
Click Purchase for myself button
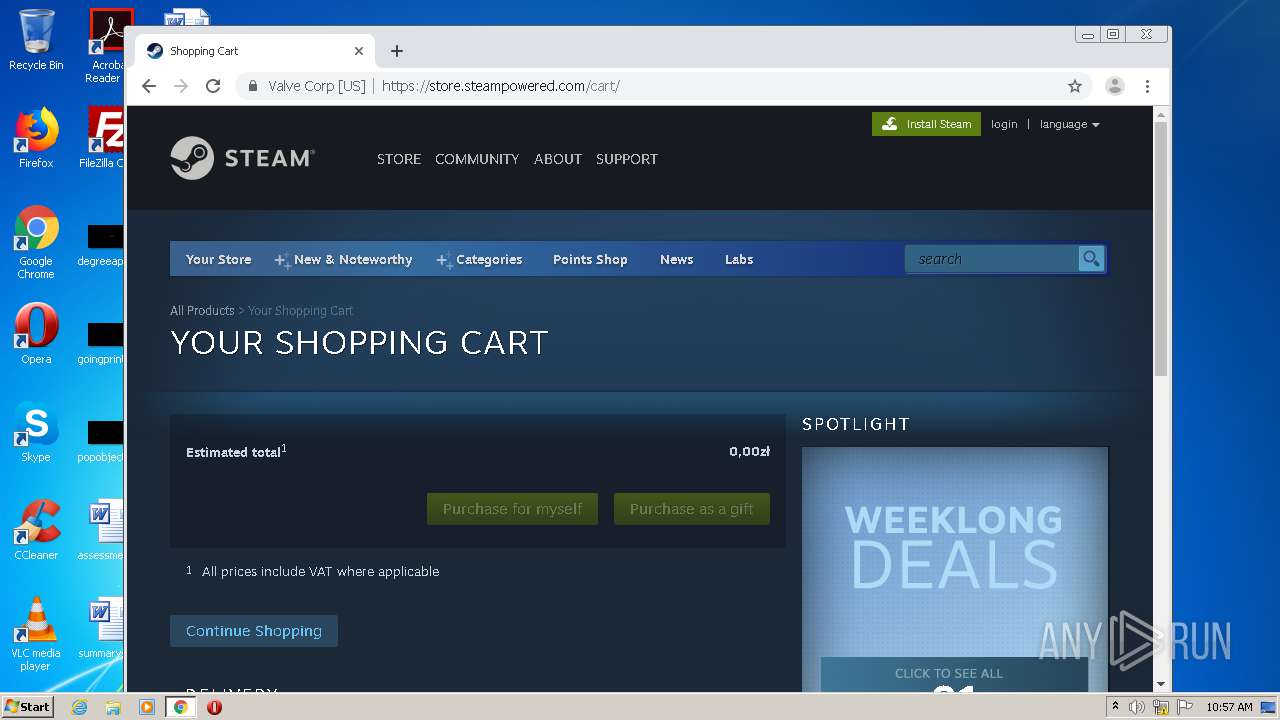click(x=512, y=509)
